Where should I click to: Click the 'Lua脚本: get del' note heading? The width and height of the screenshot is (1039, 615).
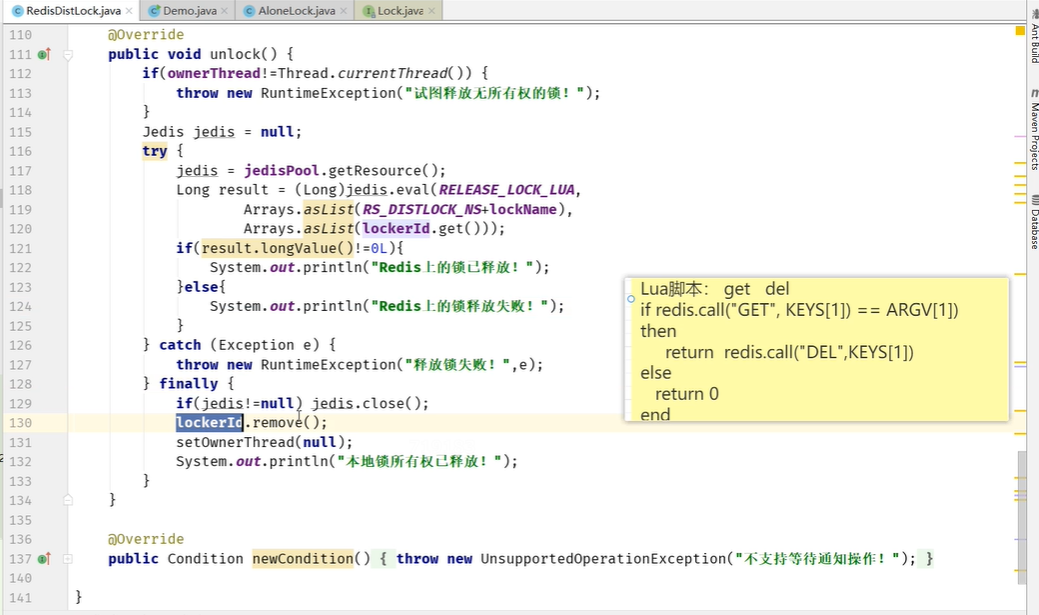coord(714,289)
